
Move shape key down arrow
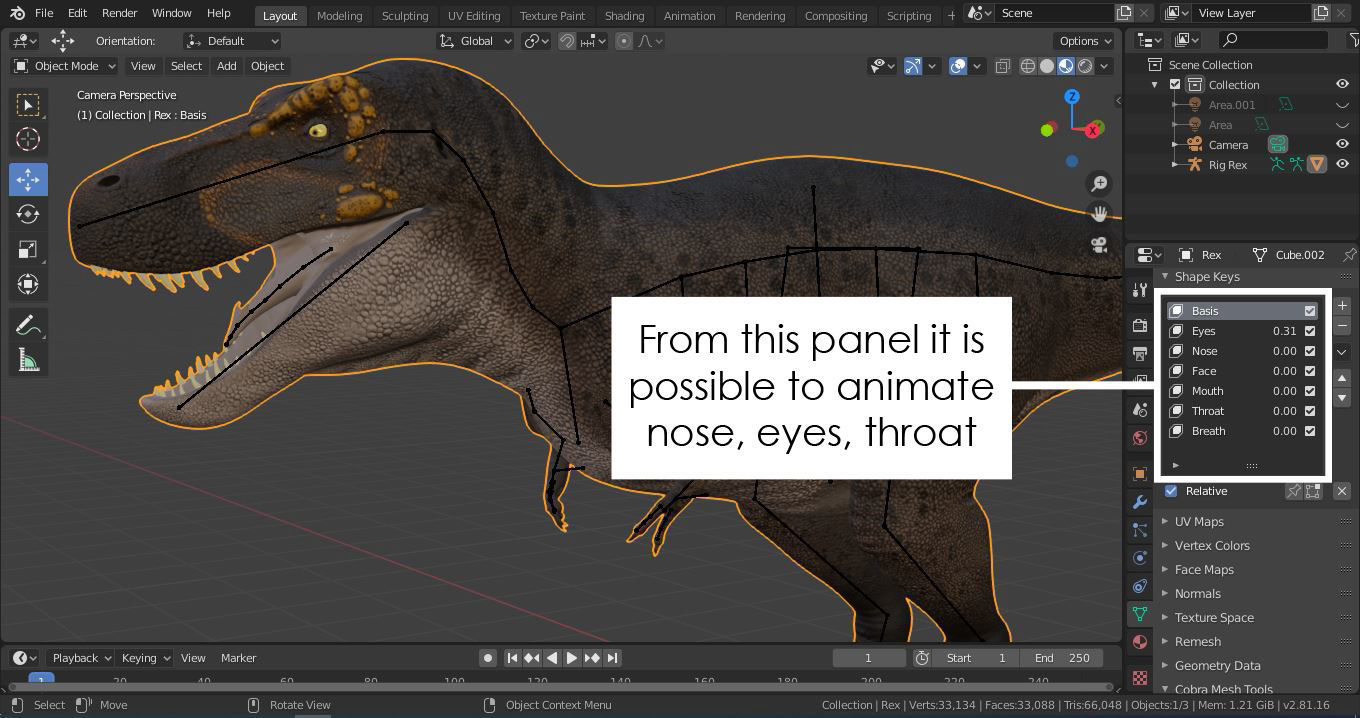point(1342,398)
